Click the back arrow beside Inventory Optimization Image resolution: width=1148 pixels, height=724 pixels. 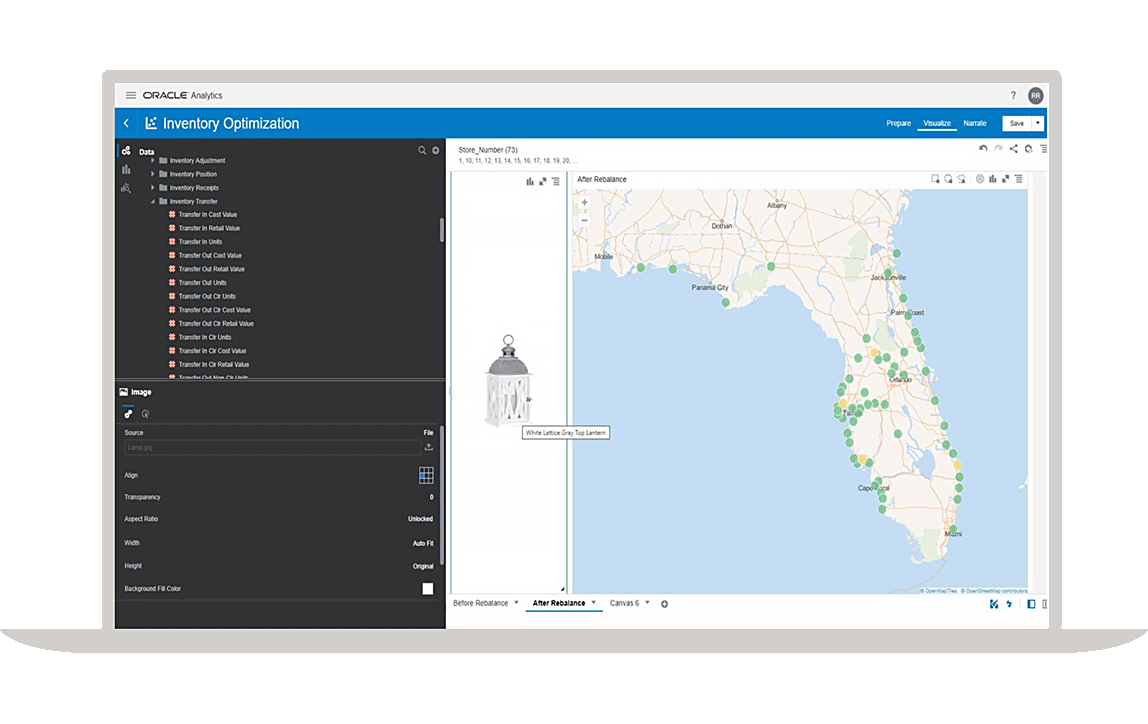tap(126, 124)
